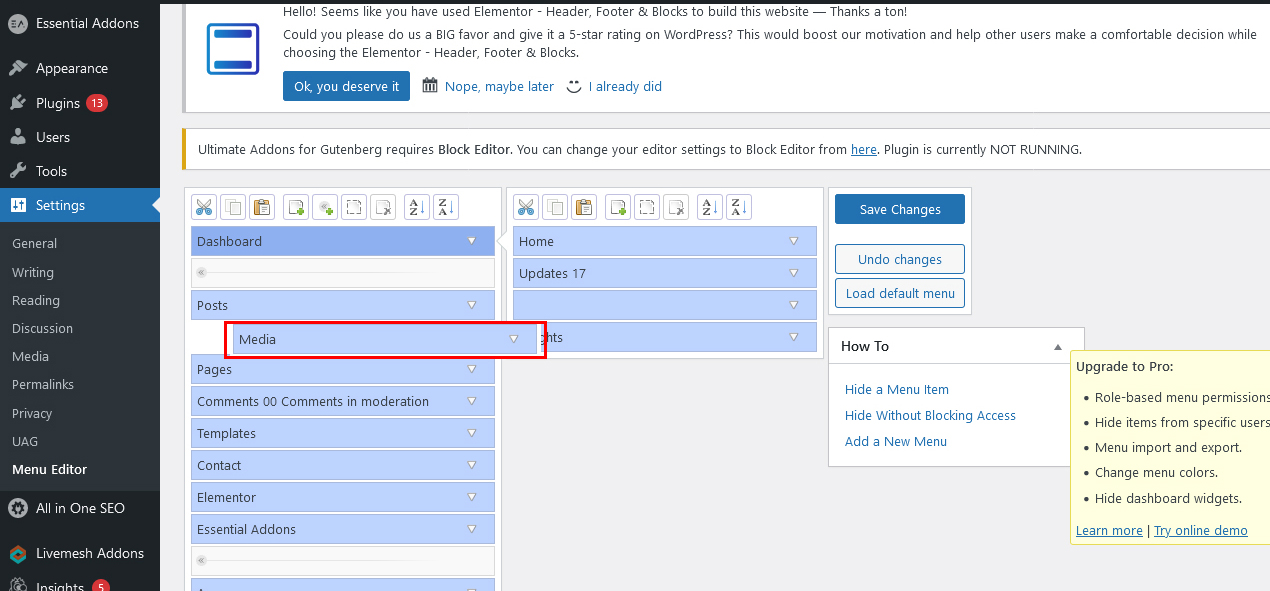Screen dimensions: 1270x591
Task: Add a new menu item via the new-item icon
Action: pyautogui.click(x=295, y=207)
